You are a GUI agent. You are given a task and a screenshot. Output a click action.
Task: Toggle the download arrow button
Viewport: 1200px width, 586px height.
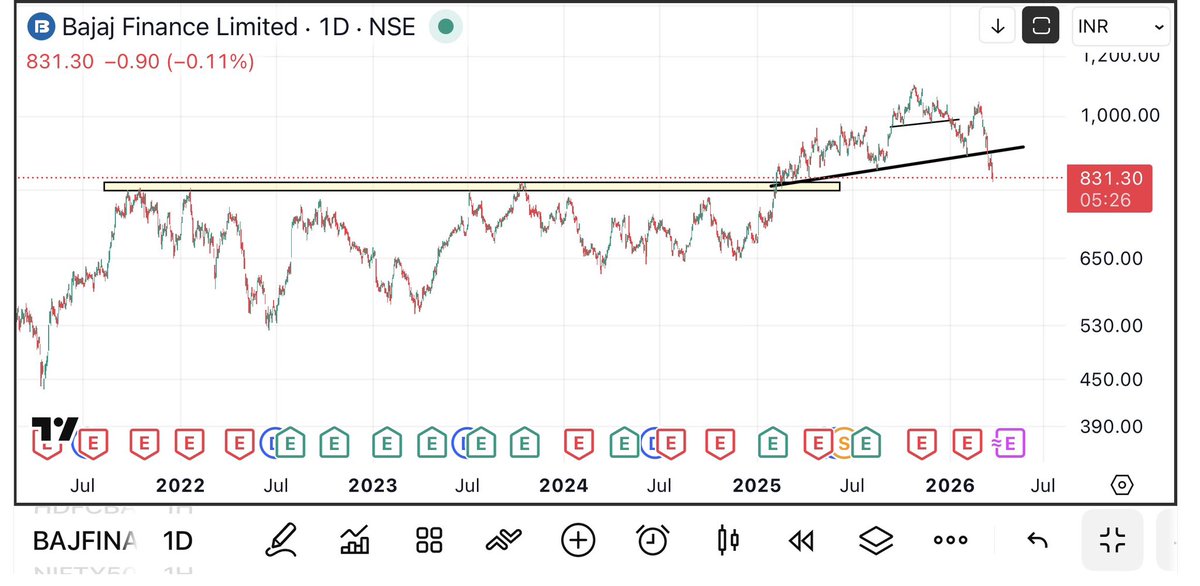coord(997,25)
